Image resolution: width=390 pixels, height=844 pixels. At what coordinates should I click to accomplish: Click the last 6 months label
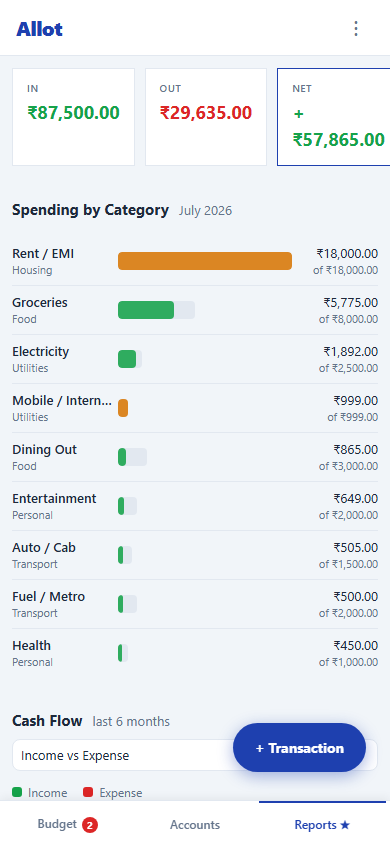pos(131,721)
